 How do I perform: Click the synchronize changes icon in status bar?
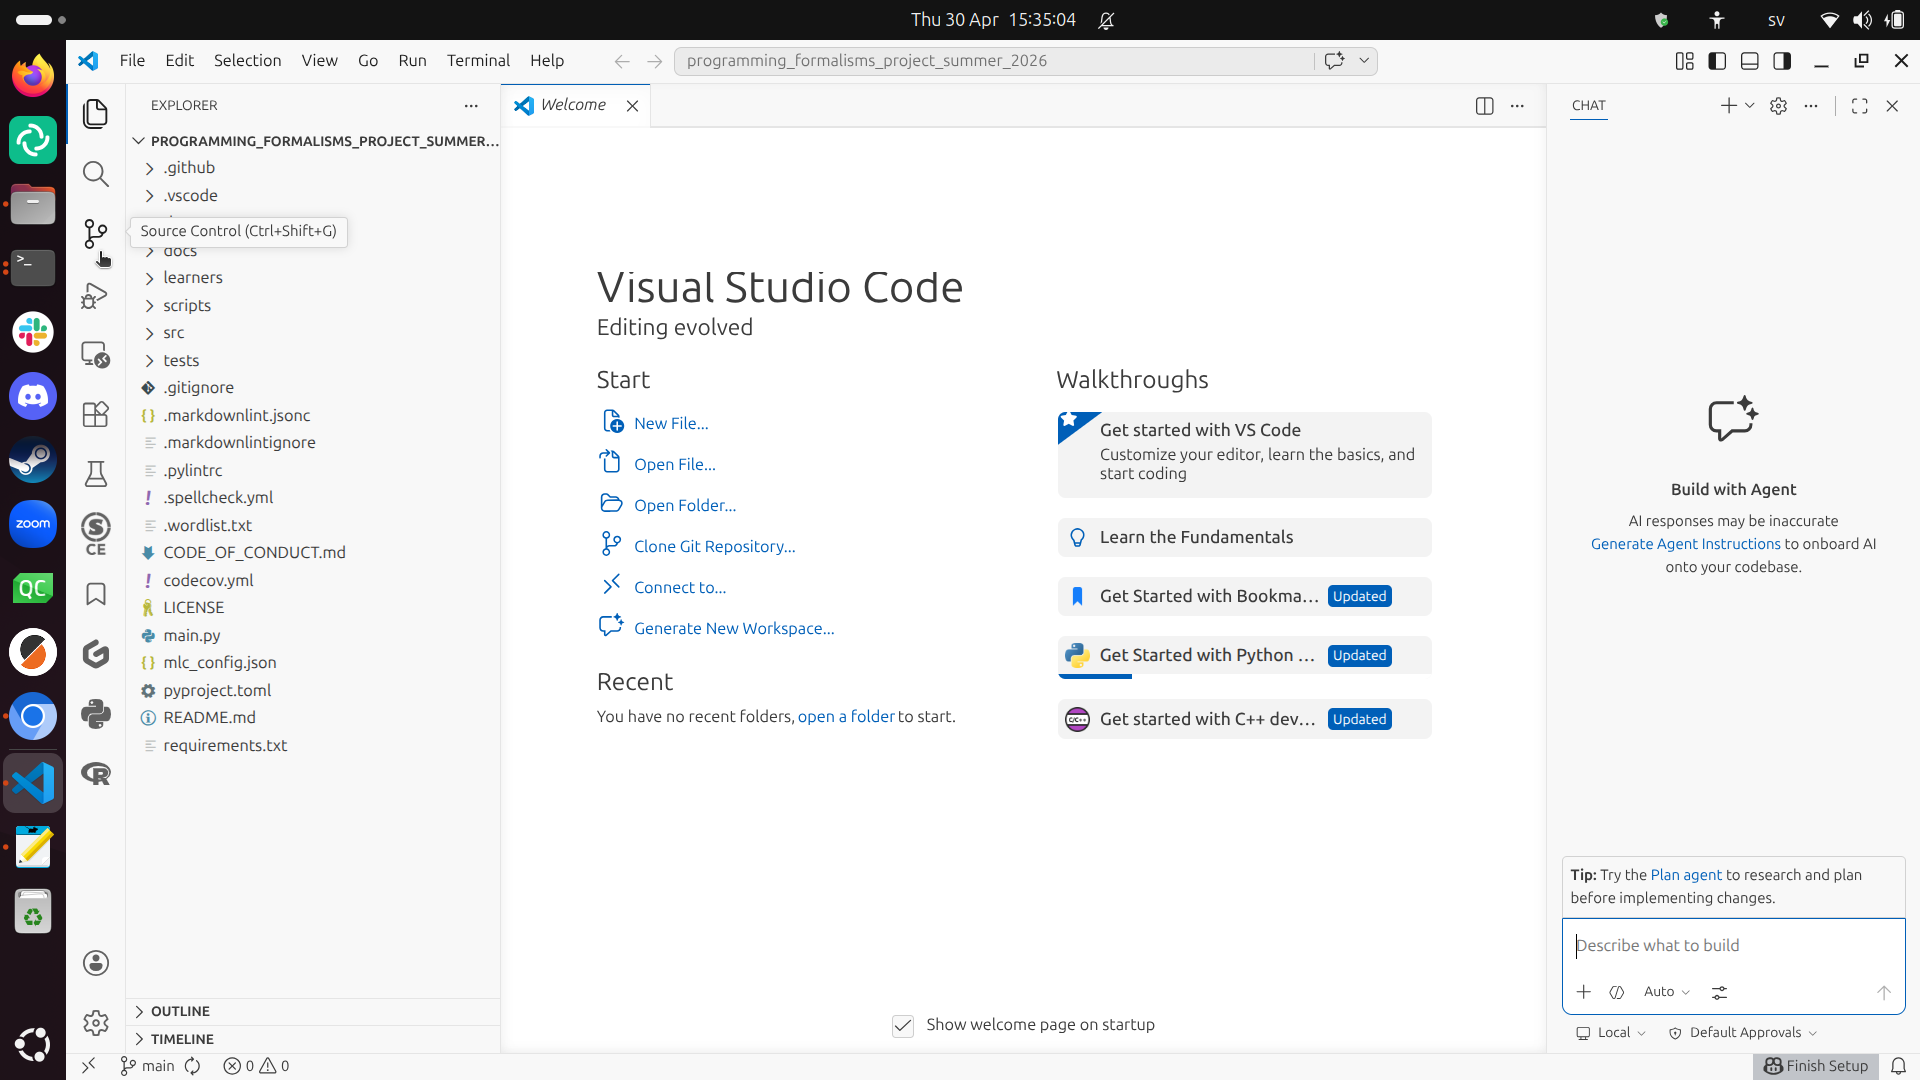[193, 1066]
